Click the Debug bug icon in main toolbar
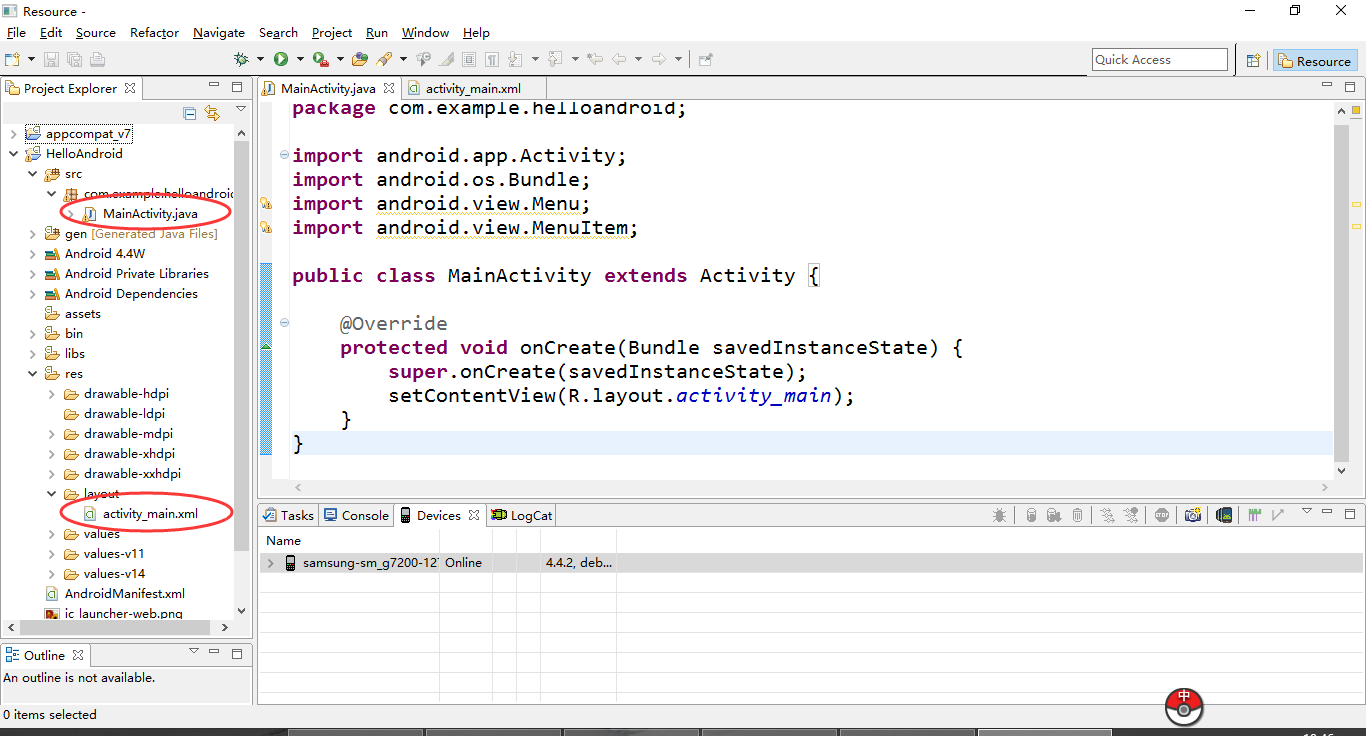1366x736 pixels. (x=241, y=60)
